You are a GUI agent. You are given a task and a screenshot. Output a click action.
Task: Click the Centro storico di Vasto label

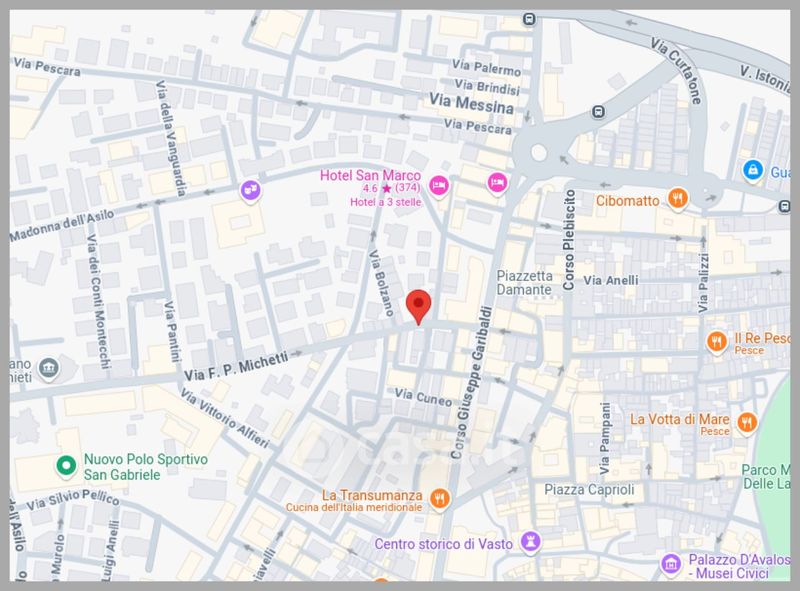443,544
